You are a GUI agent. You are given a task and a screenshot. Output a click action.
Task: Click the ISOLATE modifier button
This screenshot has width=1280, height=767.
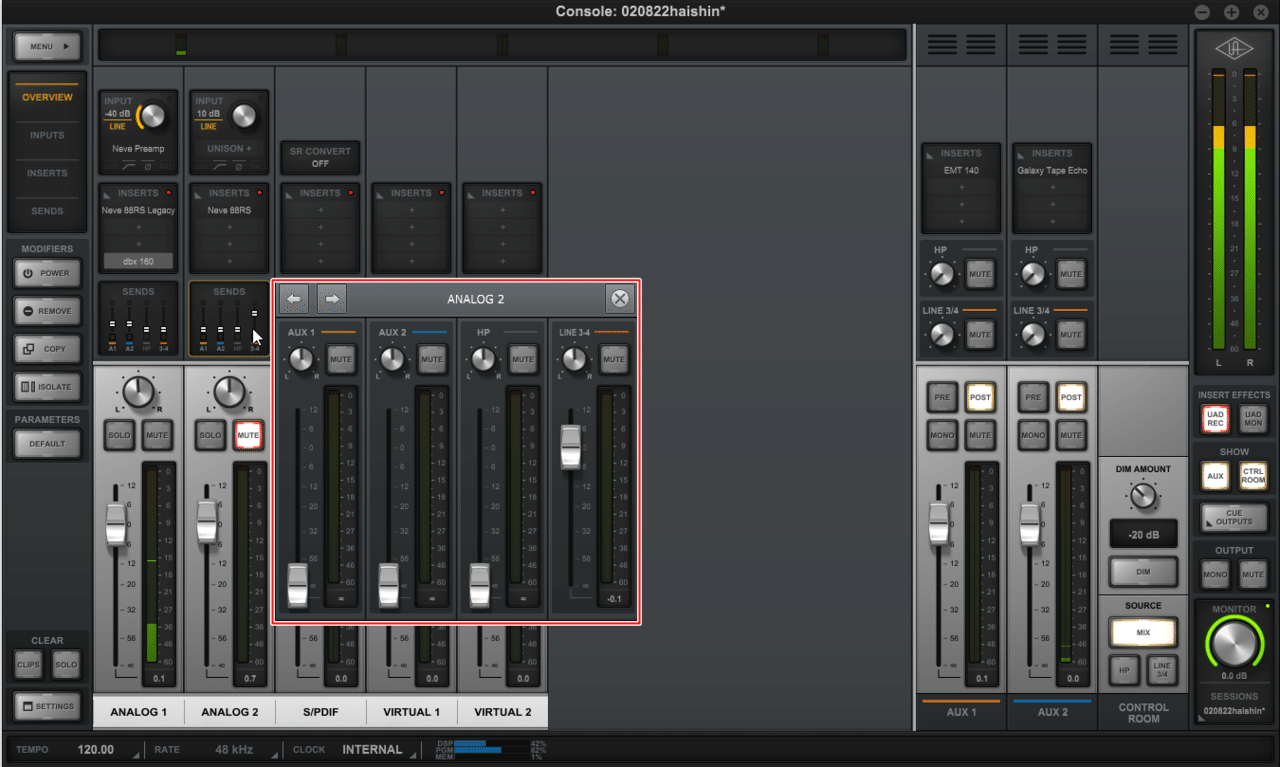pyautogui.click(x=47, y=387)
